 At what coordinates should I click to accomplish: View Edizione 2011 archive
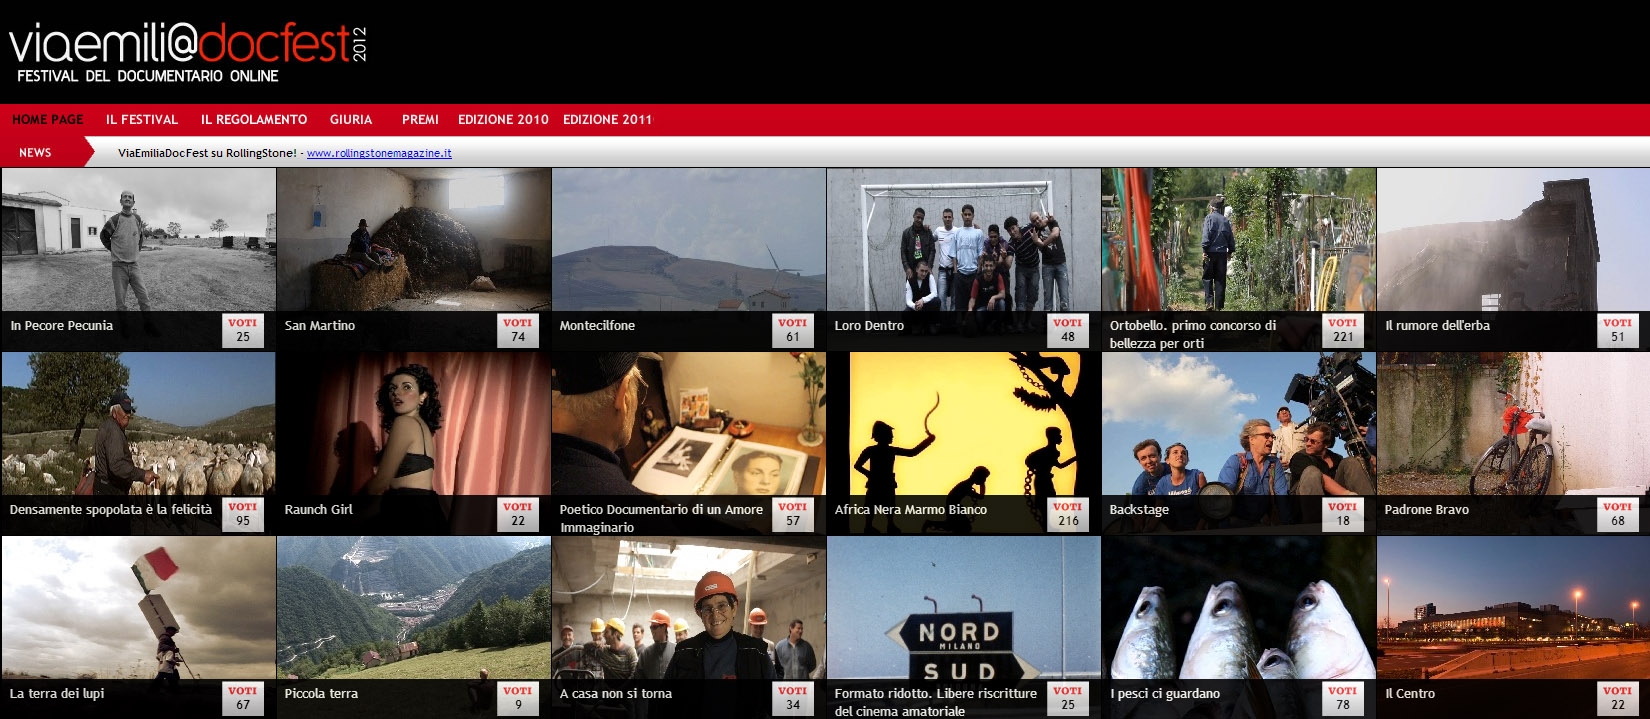[607, 119]
